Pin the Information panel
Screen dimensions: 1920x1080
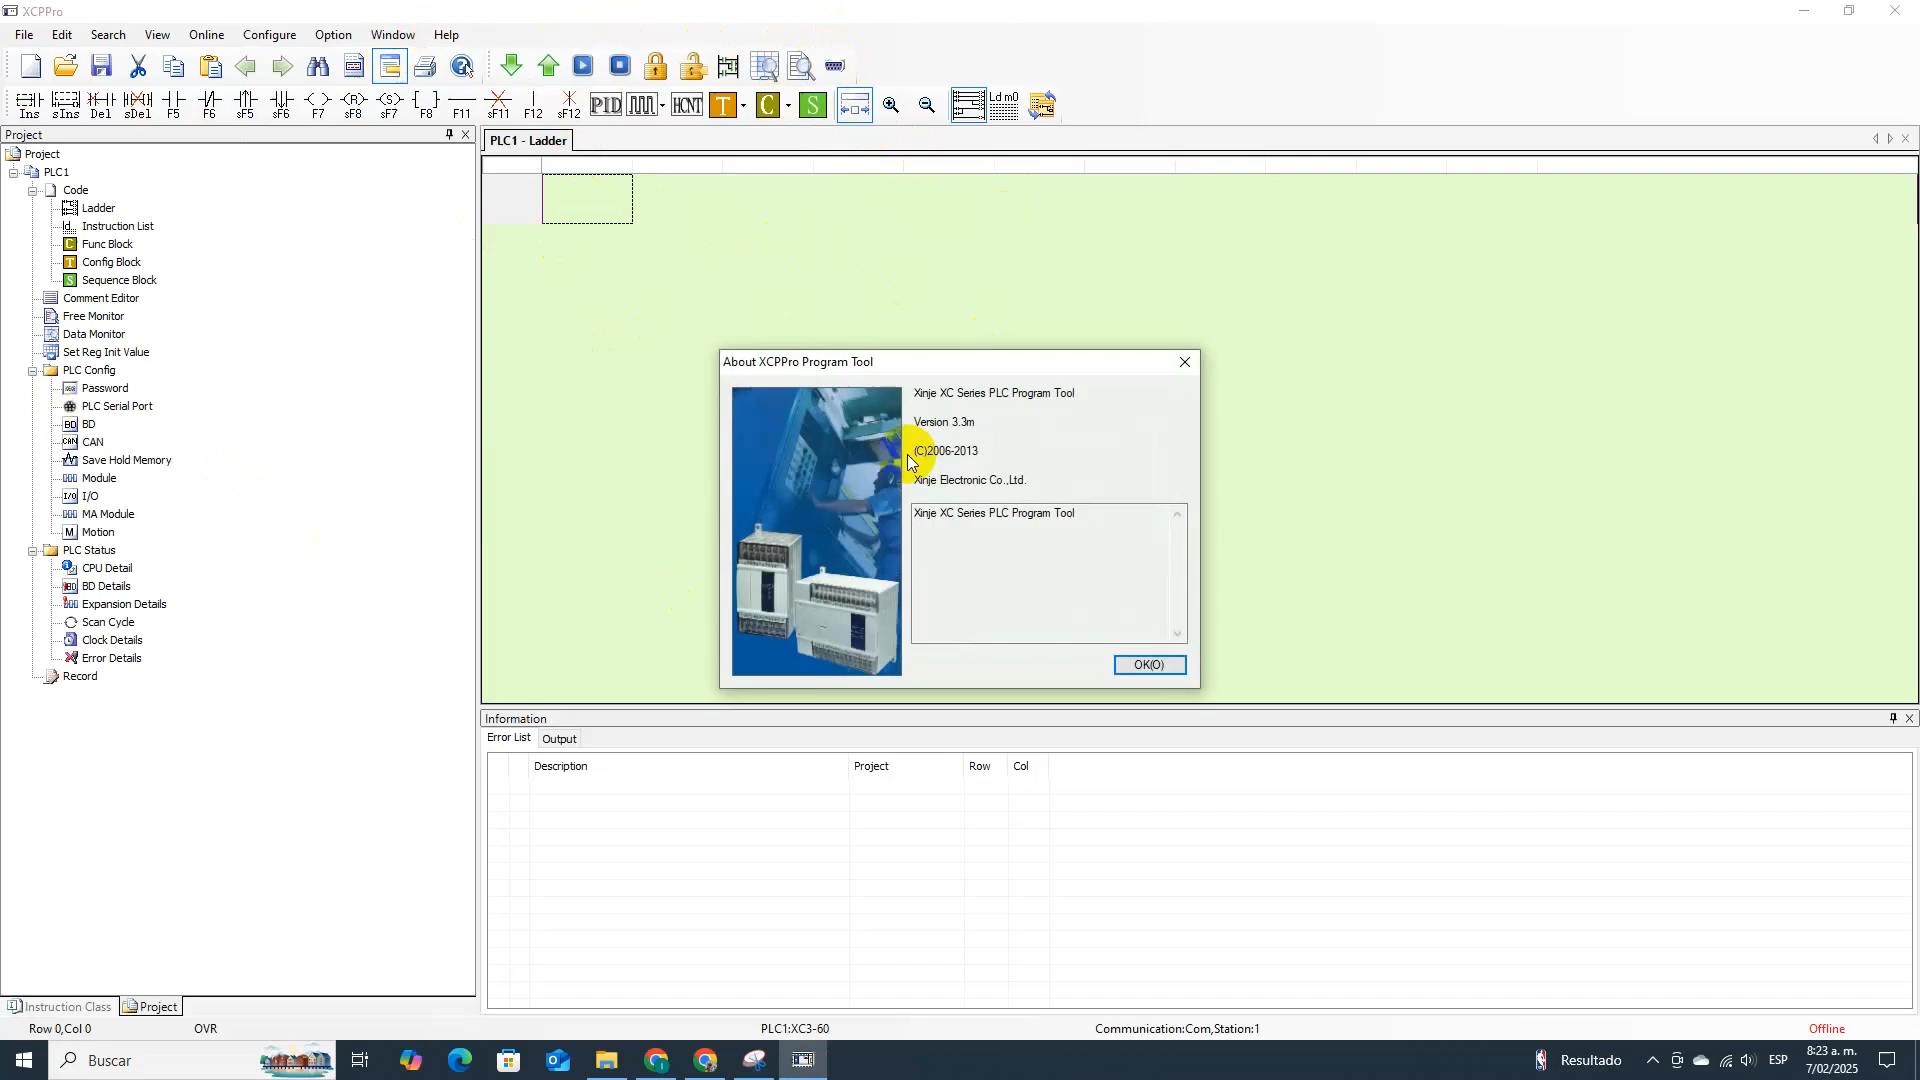1892,718
